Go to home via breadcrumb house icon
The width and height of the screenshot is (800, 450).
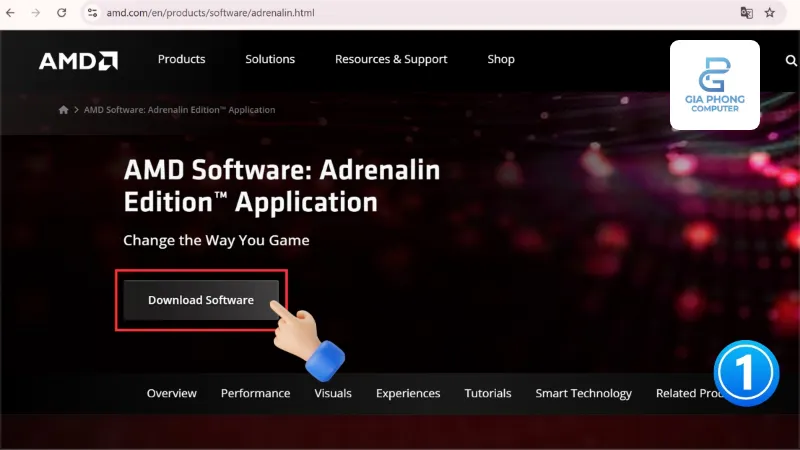[63, 110]
